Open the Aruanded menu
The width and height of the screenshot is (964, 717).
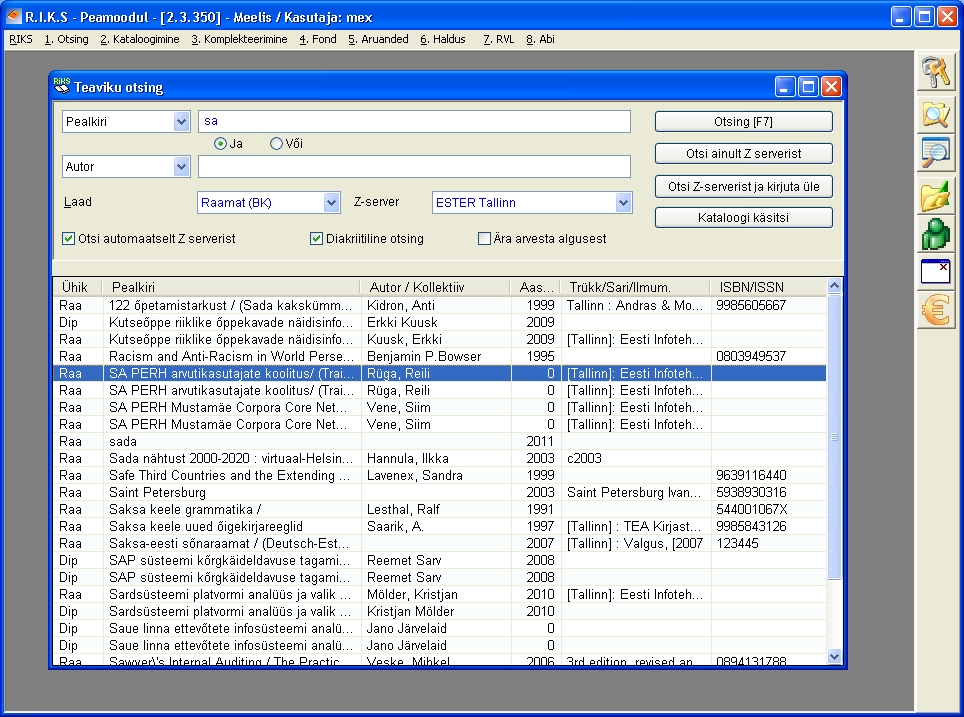point(378,40)
